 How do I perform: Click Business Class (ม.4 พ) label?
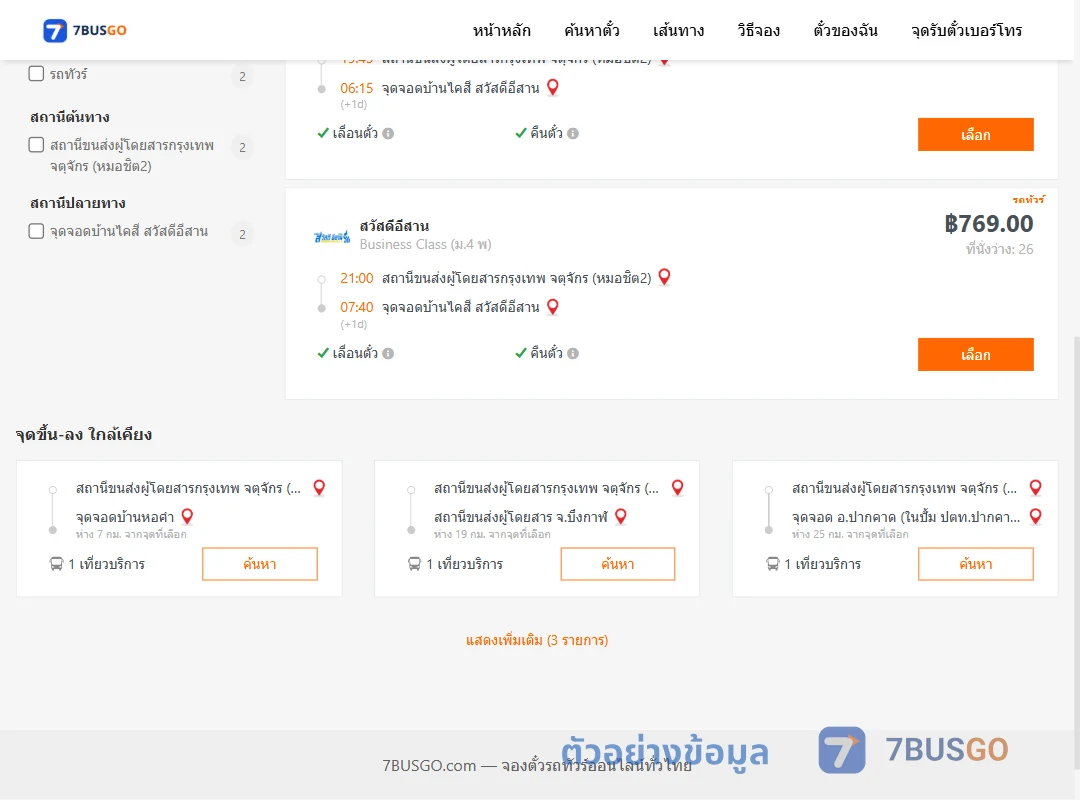click(x=426, y=245)
